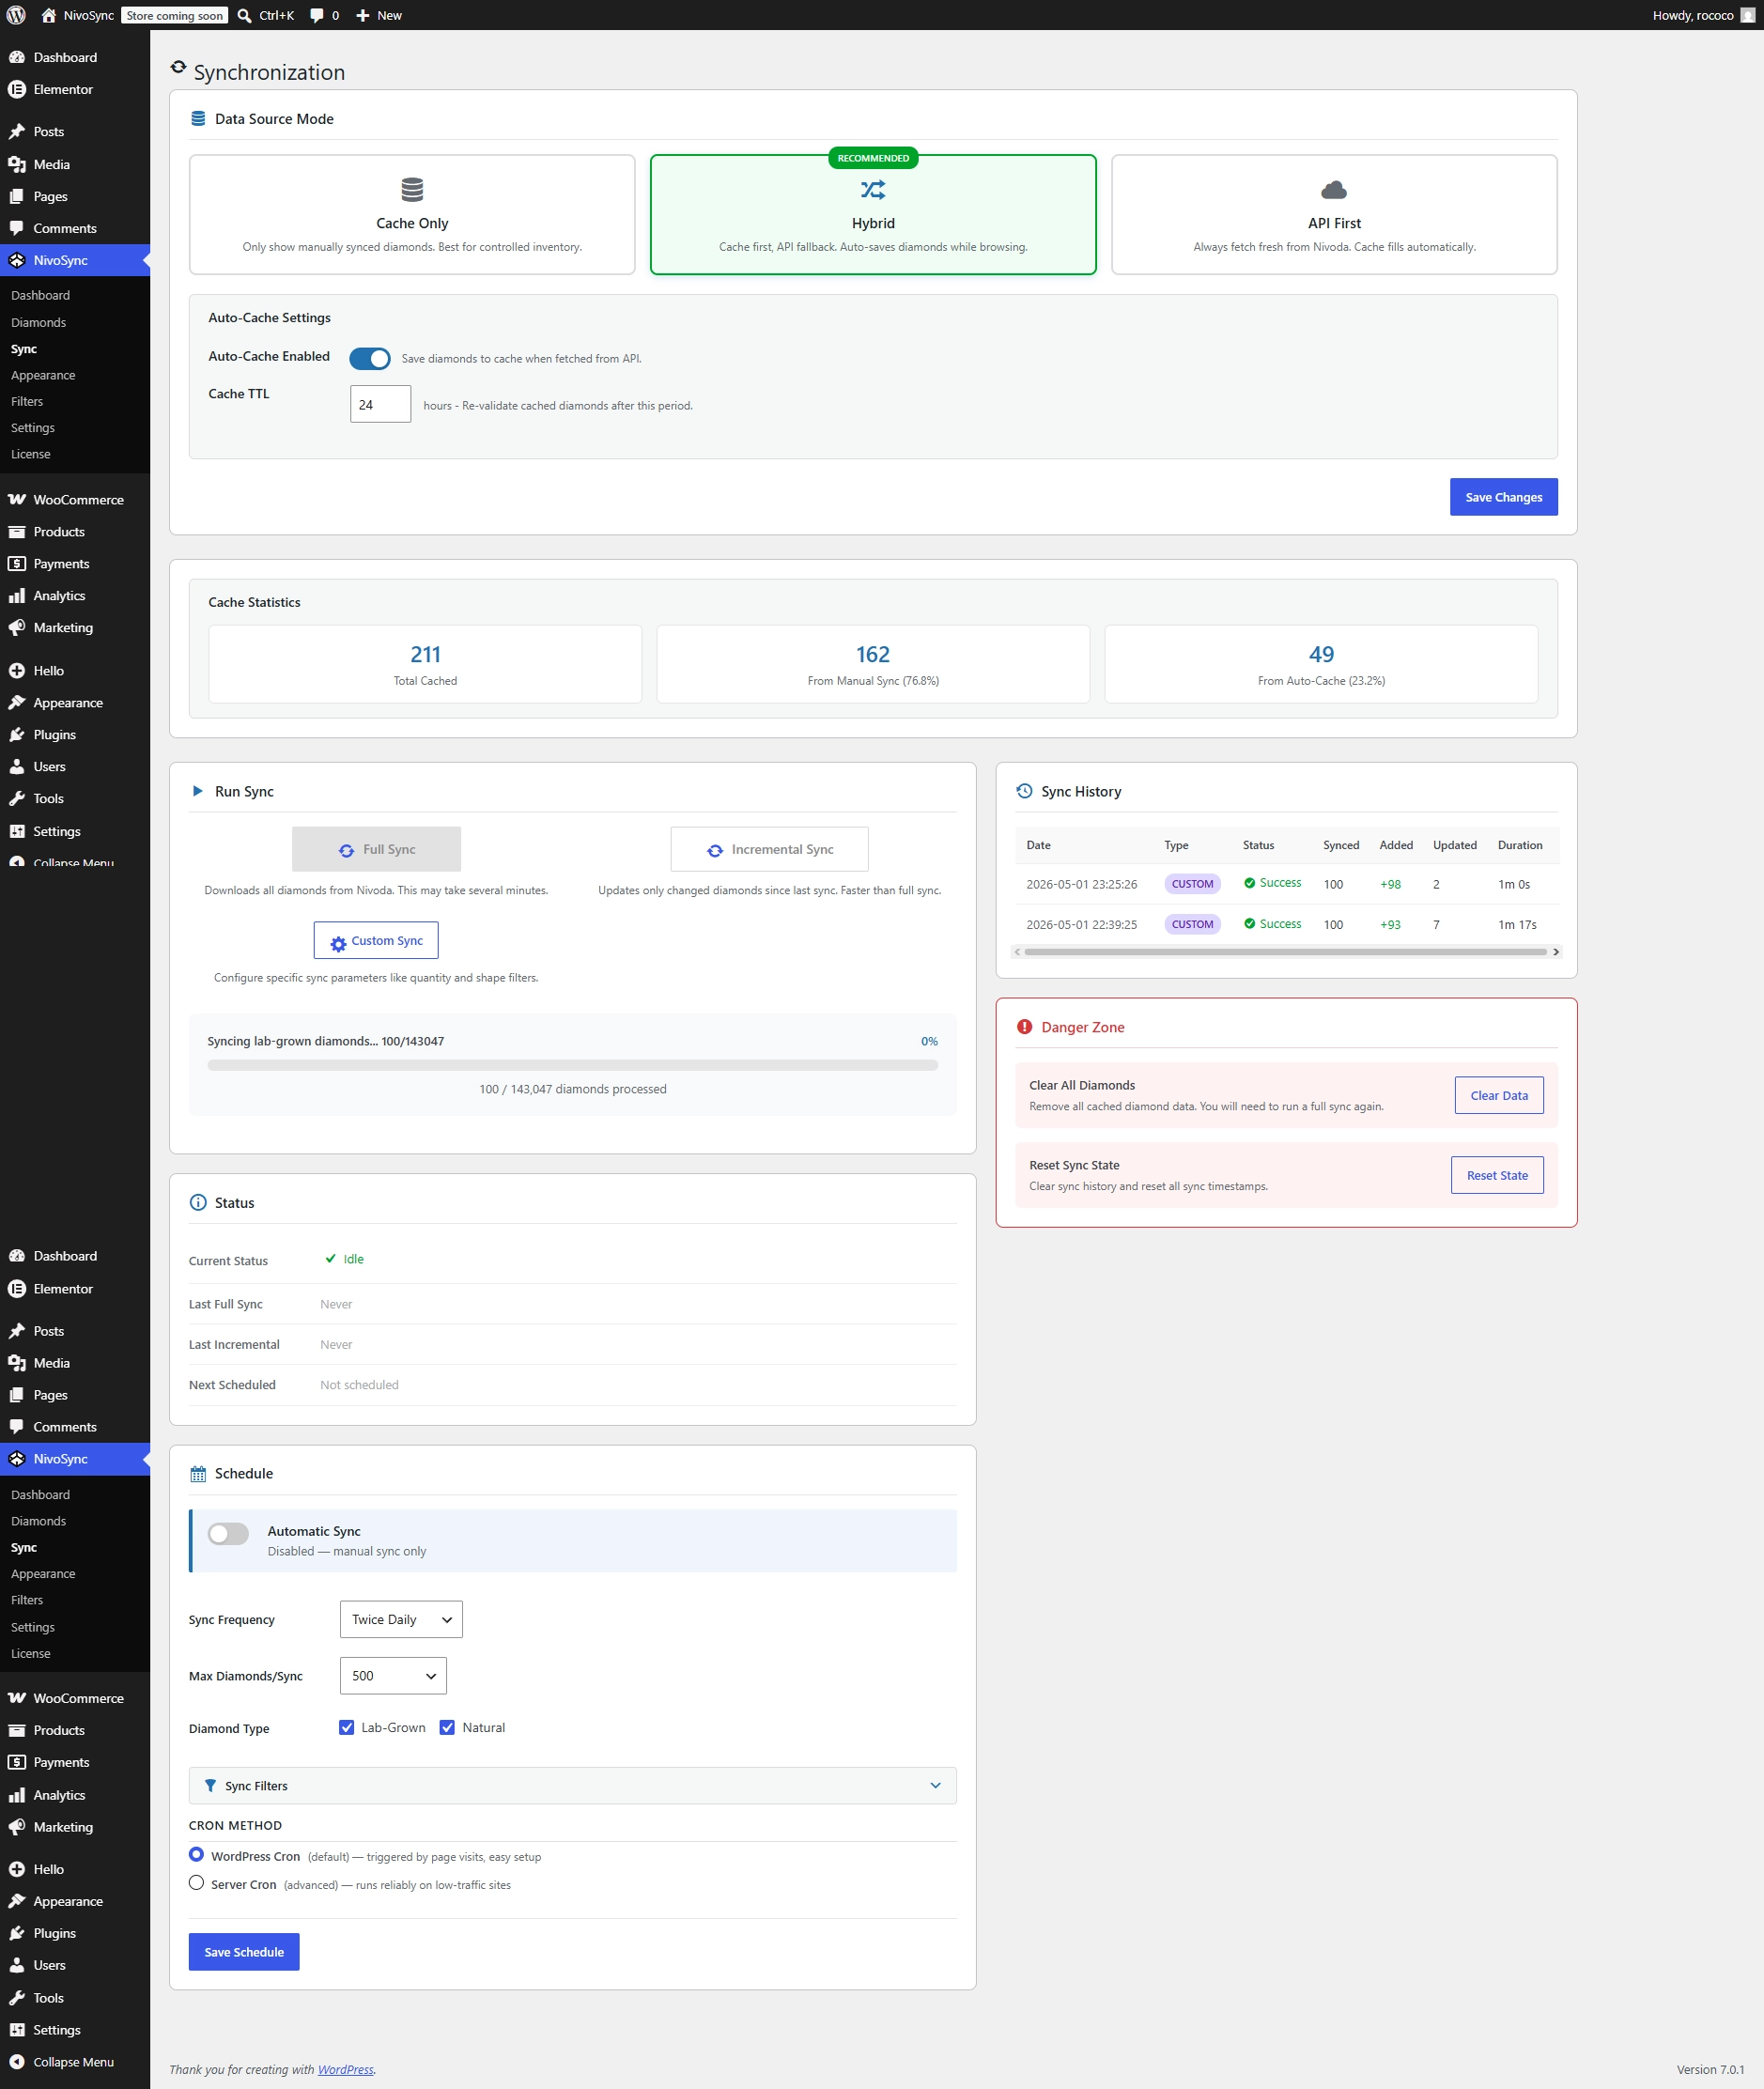Click the Success check icon in 22:39:25 row
The width and height of the screenshot is (1764, 2089).
click(1249, 923)
